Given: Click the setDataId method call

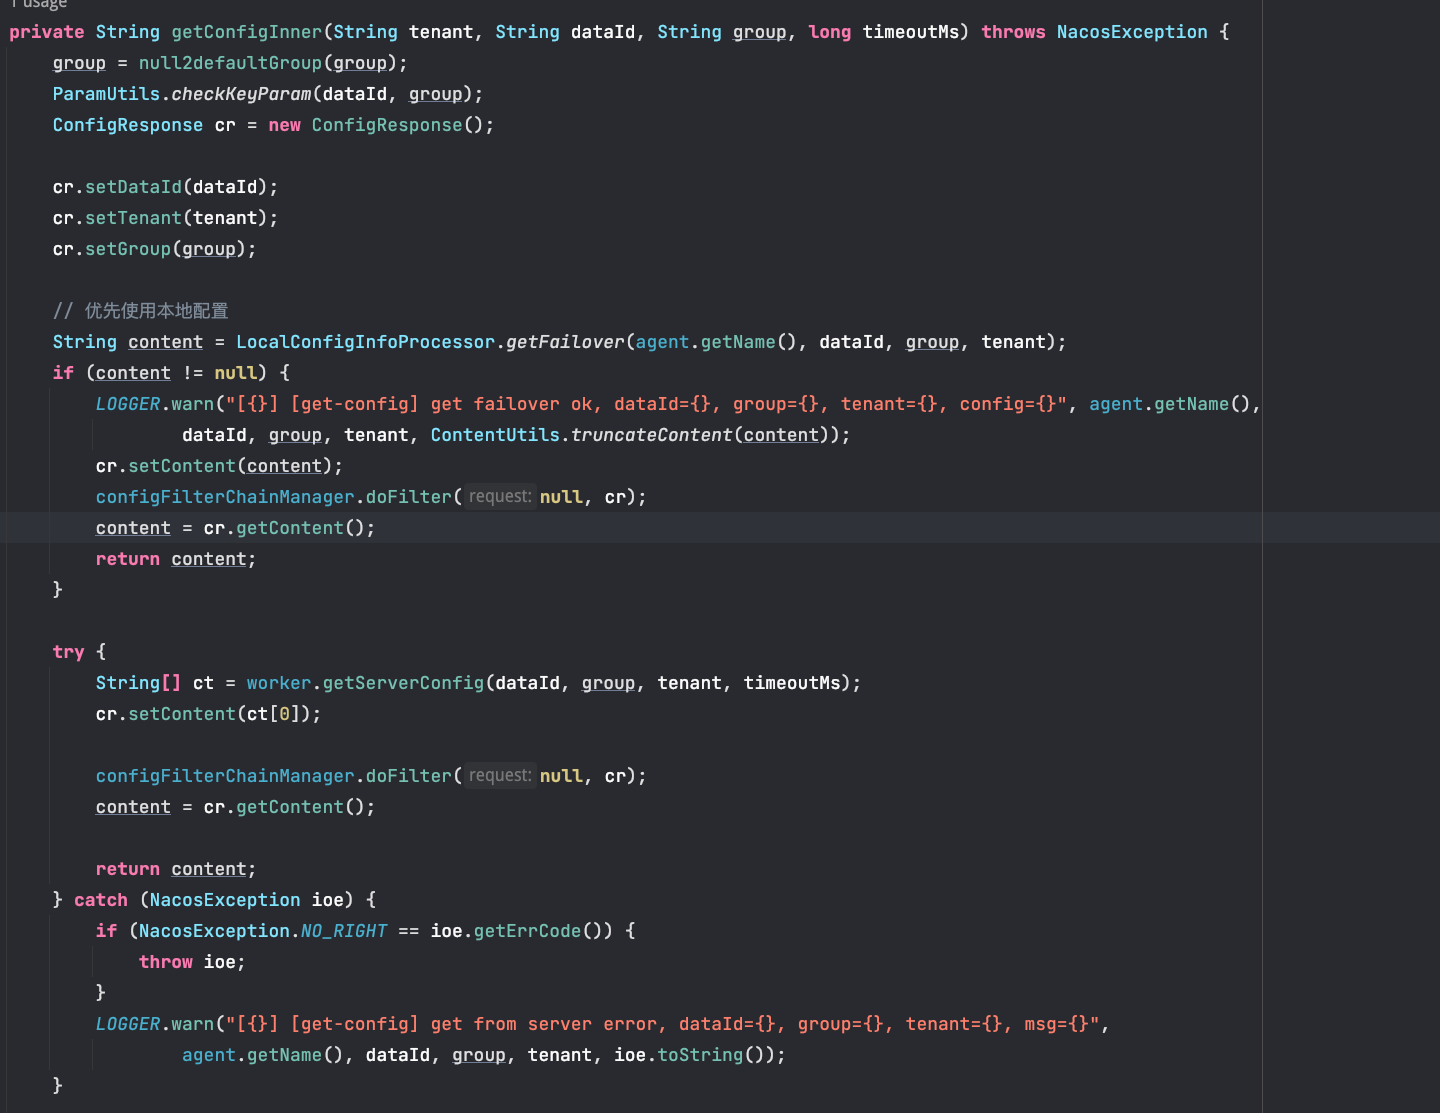Looking at the screenshot, I should (133, 187).
